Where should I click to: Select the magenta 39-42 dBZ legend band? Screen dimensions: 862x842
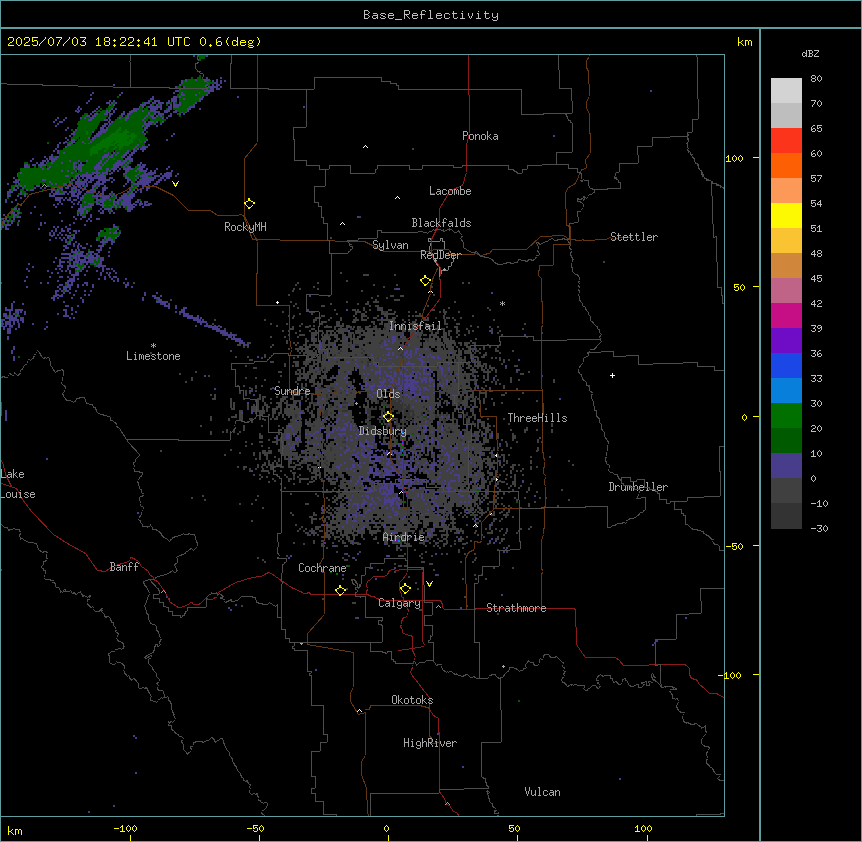point(786,315)
